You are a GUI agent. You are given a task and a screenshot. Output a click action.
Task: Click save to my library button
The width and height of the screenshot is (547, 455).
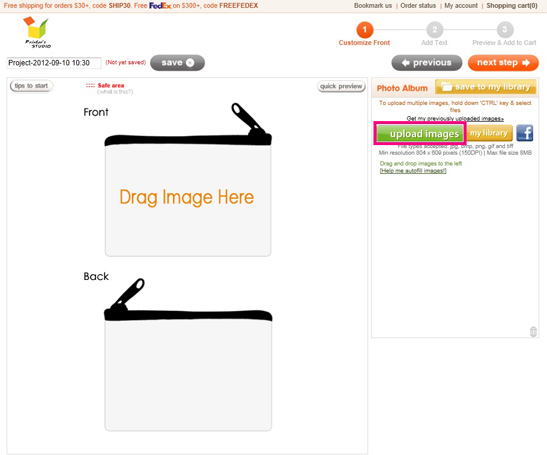(486, 87)
